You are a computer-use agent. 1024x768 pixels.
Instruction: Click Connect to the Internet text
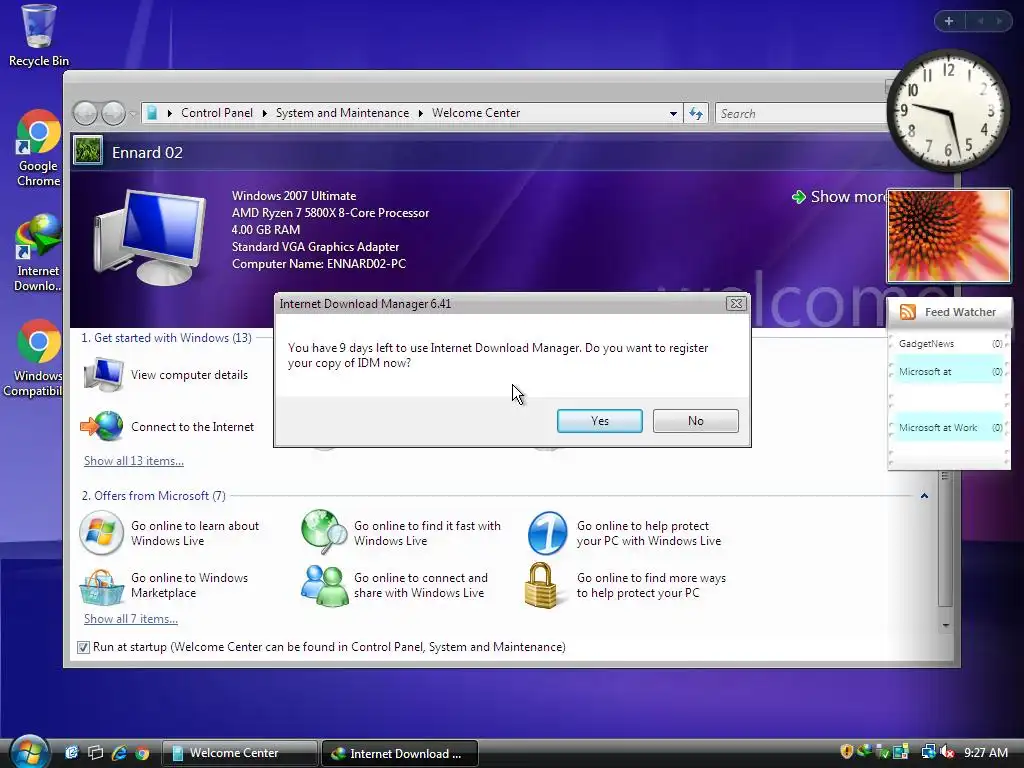click(193, 426)
